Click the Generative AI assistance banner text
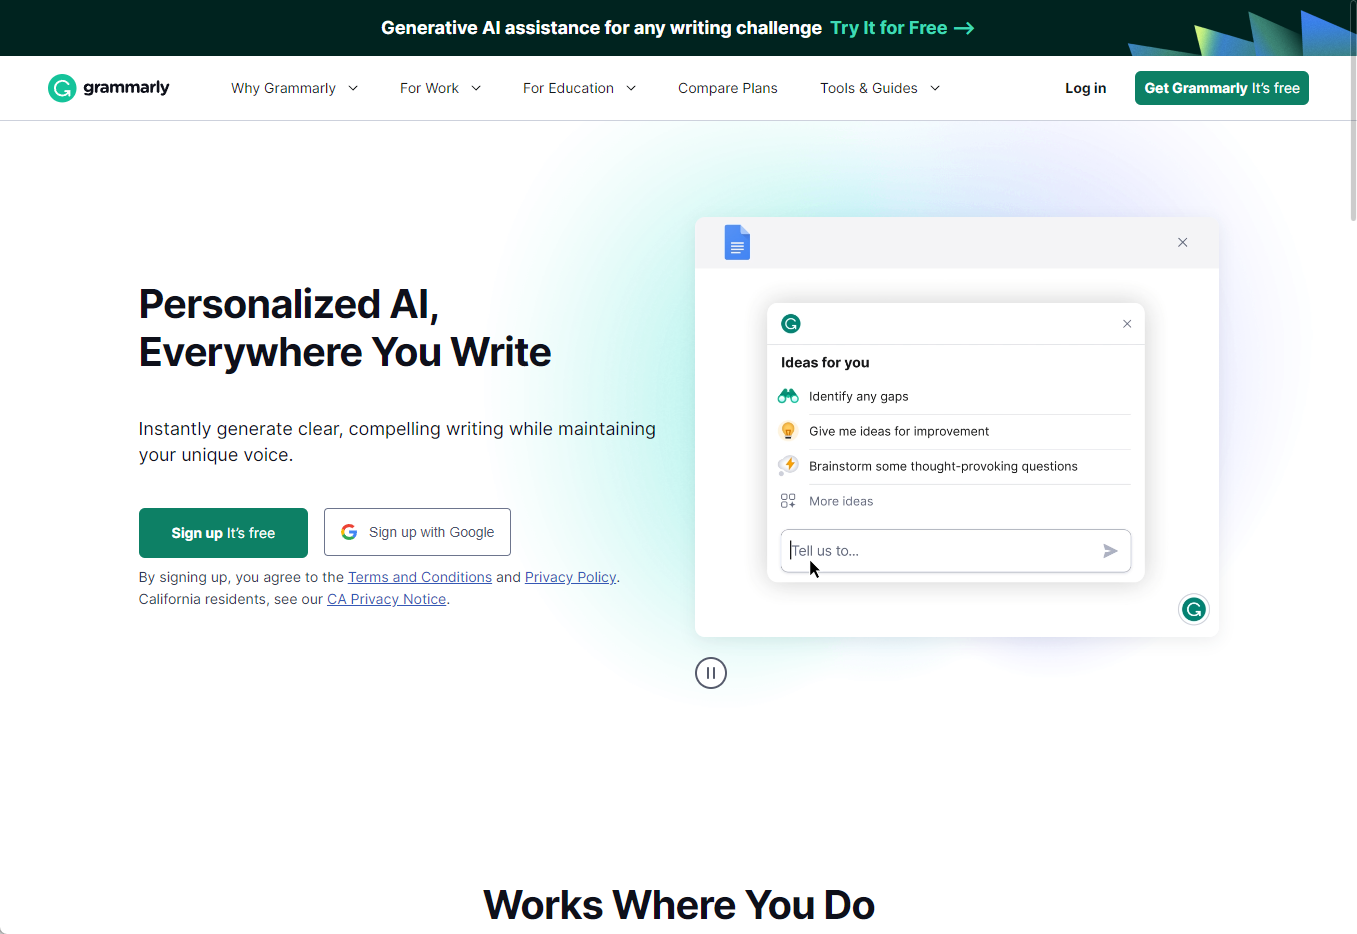The height and width of the screenshot is (934, 1357). [601, 28]
